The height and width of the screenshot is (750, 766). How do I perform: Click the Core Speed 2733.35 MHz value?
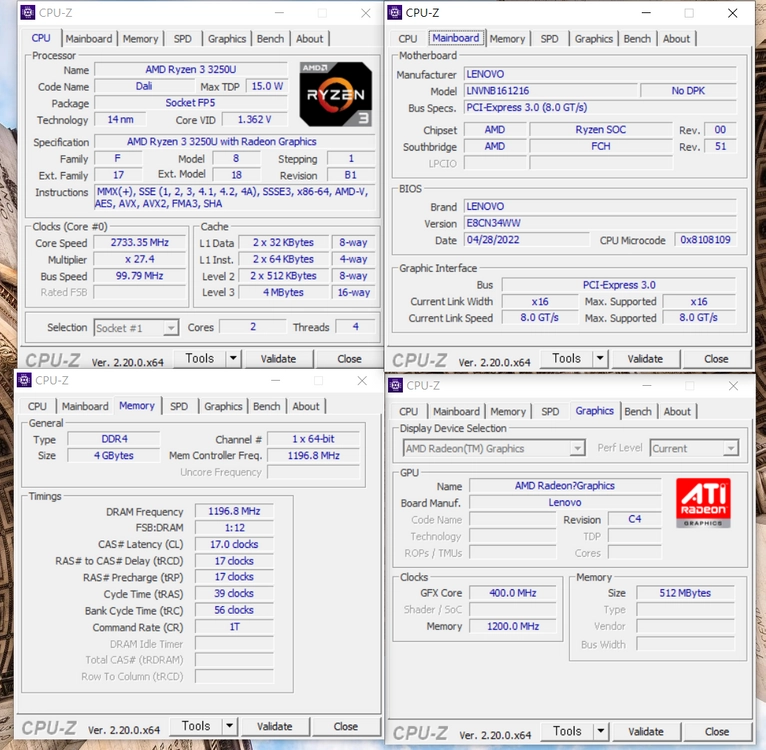point(140,242)
